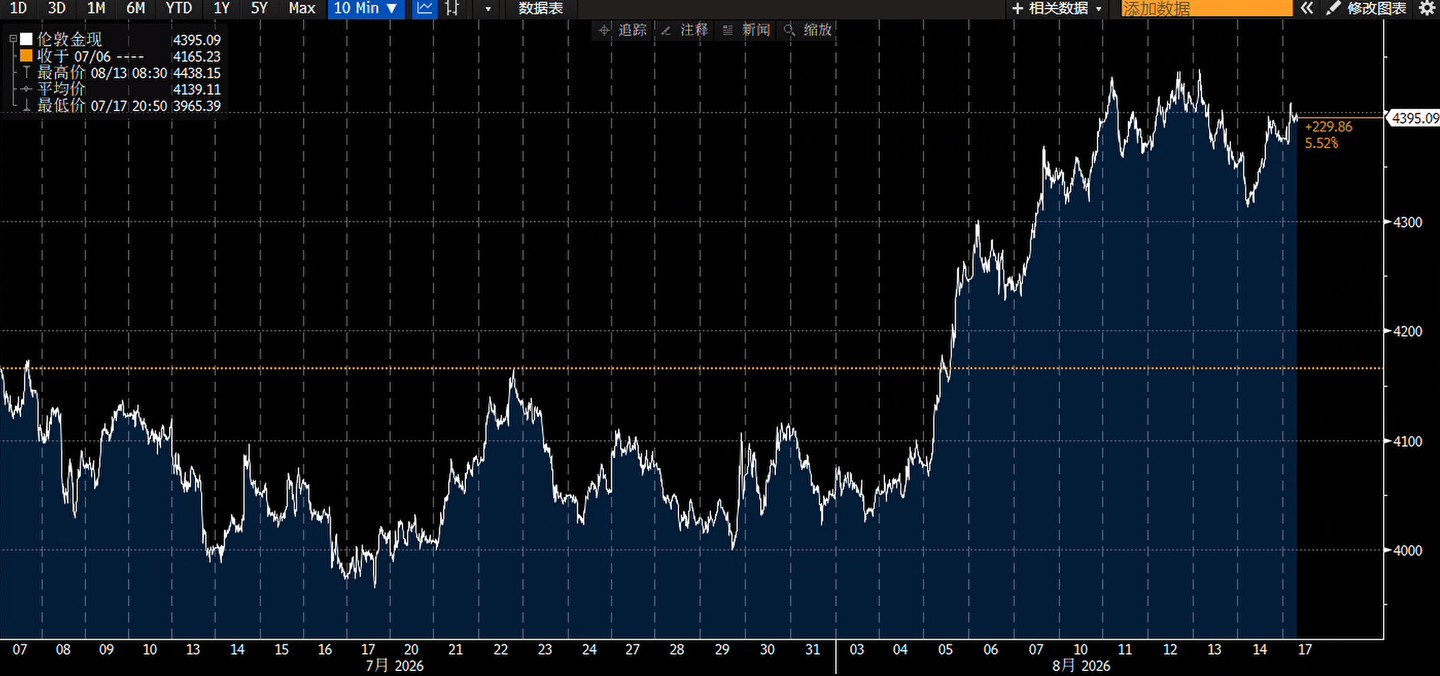Click the white 伦敦金现 series color swatch

(x=26, y=40)
